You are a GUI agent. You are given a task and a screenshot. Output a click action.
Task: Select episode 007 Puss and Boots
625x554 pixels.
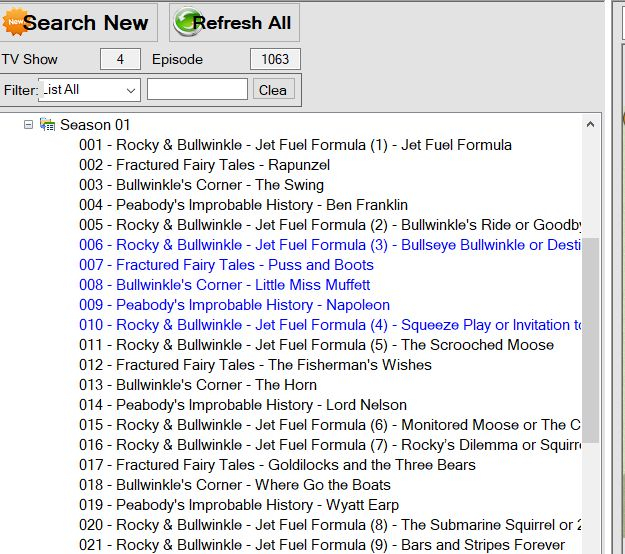point(226,265)
